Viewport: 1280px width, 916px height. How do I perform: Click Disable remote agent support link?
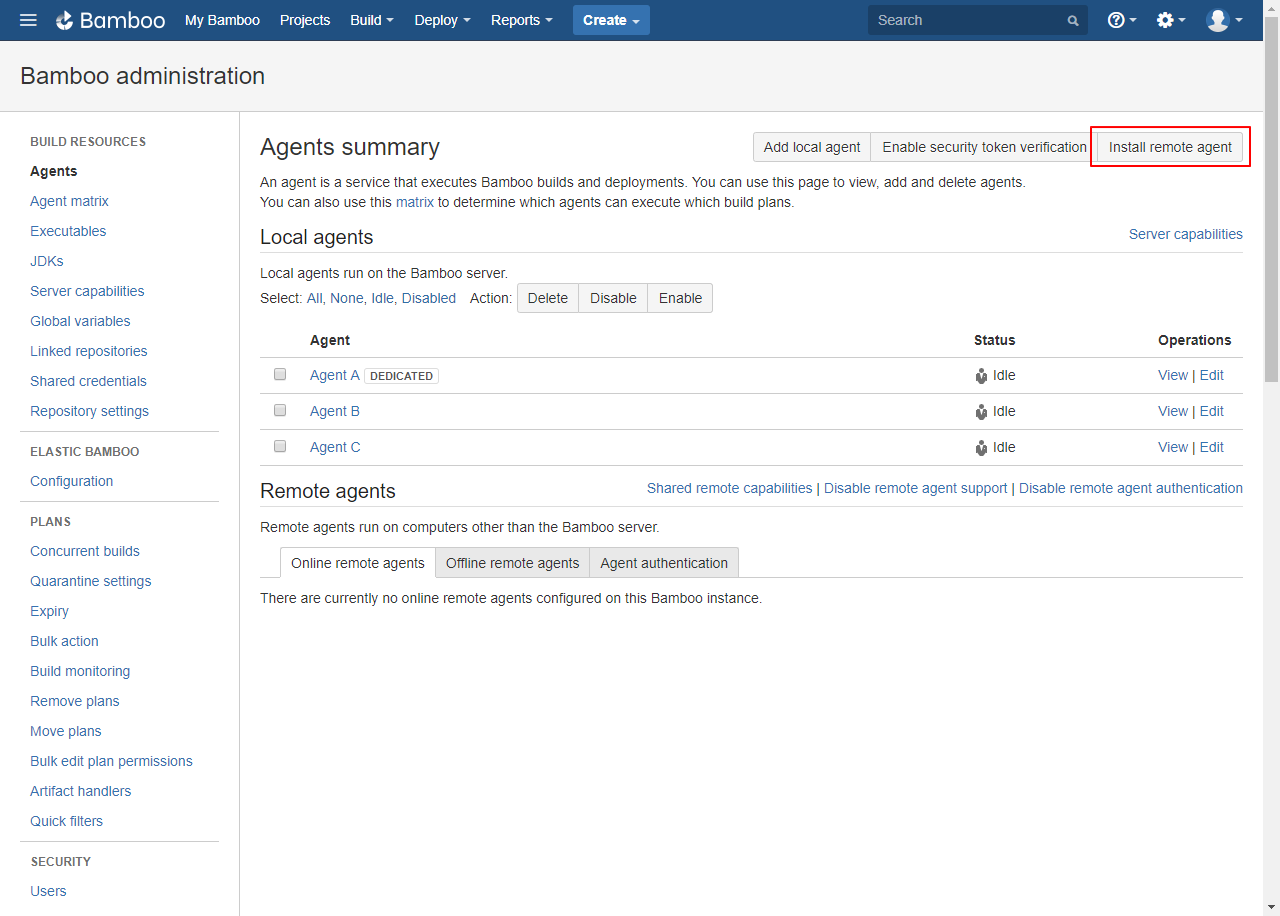pyautogui.click(x=916, y=488)
